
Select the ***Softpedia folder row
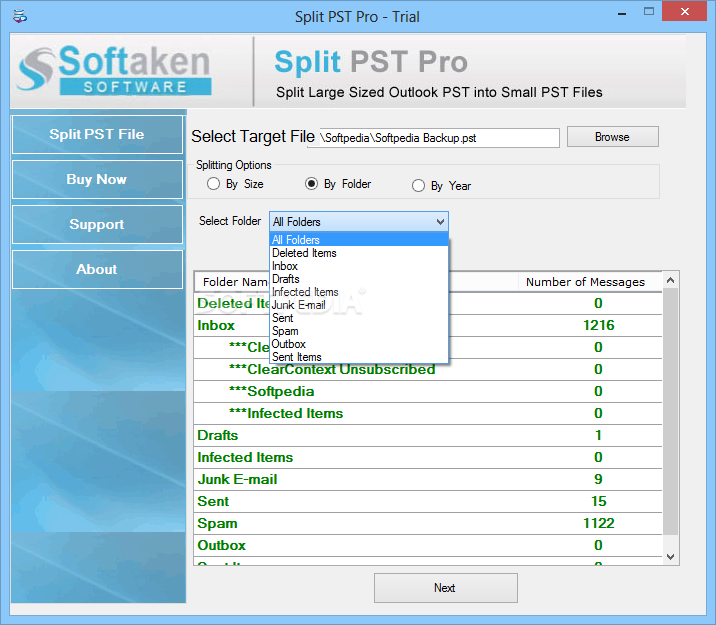coord(428,392)
